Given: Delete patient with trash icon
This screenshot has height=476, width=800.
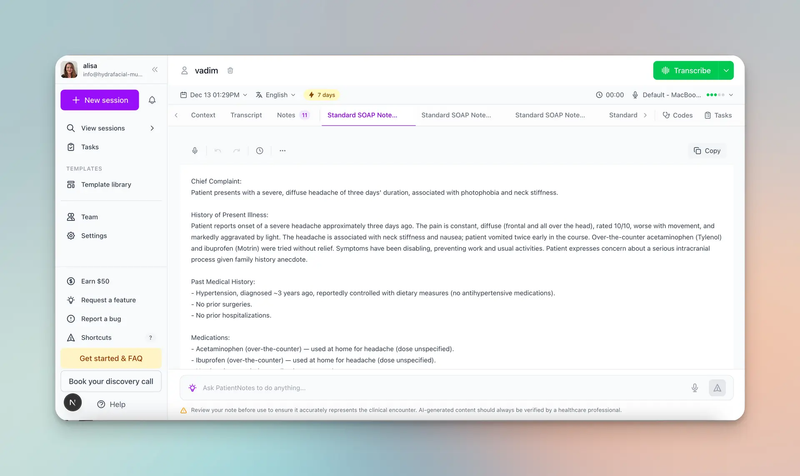Looking at the screenshot, I should (x=230, y=70).
